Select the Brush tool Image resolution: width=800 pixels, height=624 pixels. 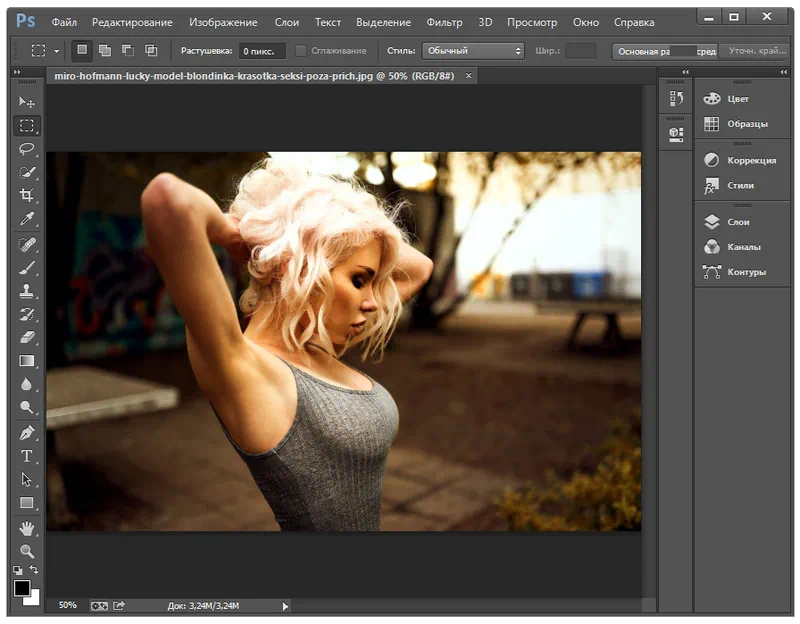pyautogui.click(x=27, y=268)
